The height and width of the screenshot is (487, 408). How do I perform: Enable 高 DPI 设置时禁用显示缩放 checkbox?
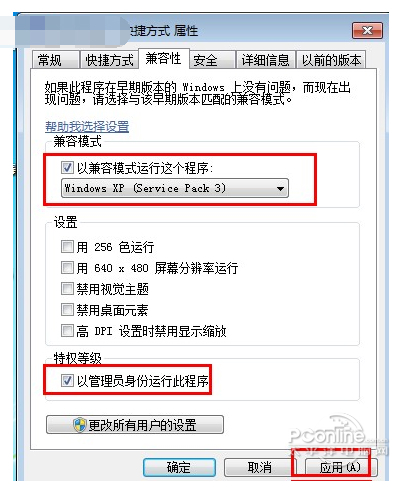(67, 331)
